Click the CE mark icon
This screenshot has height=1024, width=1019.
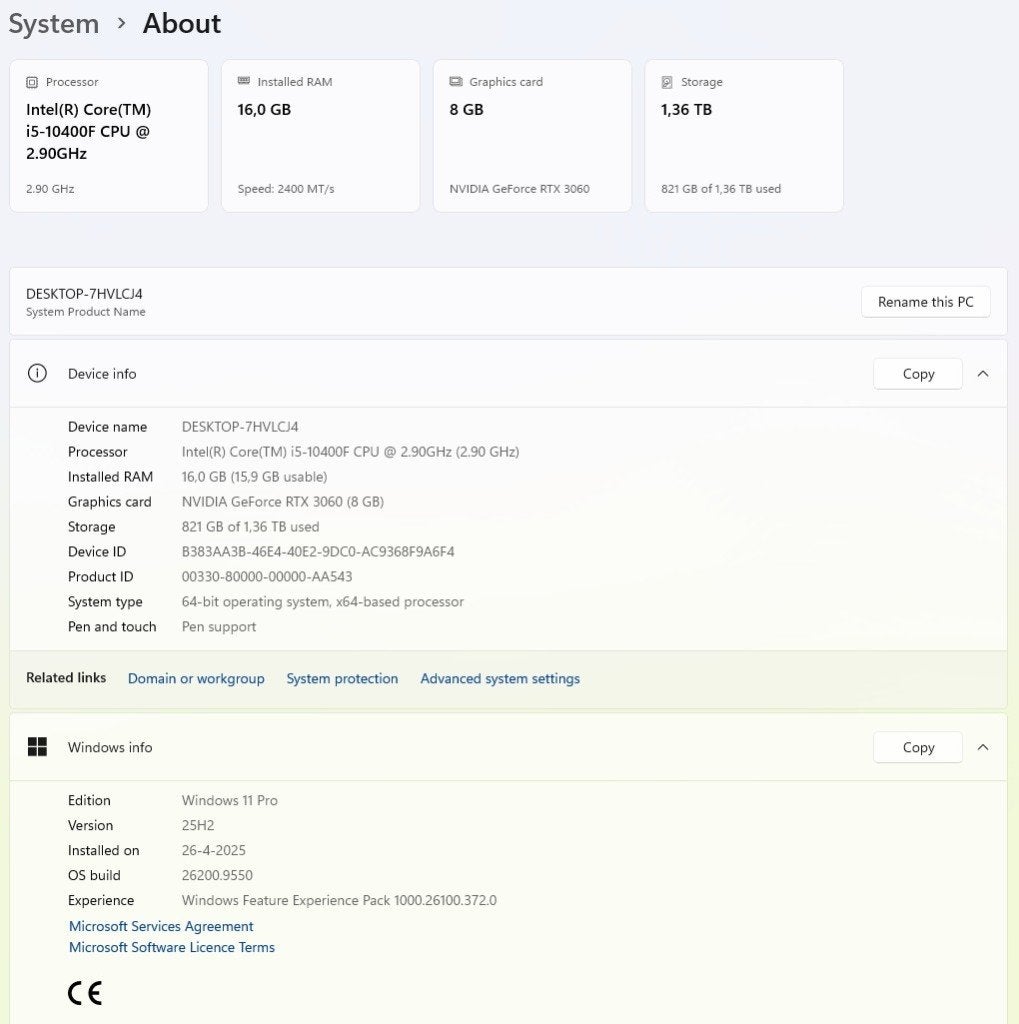point(85,993)
